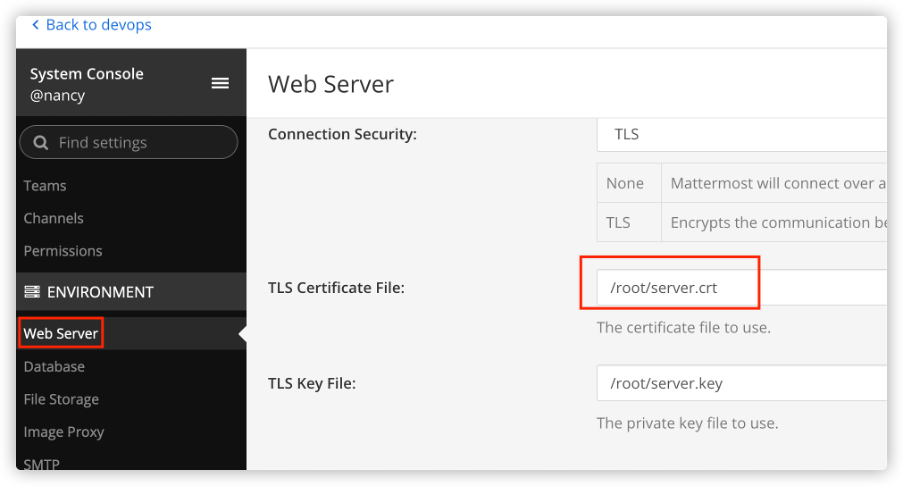Viewport: 904px width, 486px height.
Task: Click the magnifier icon in the search box
Action: tap(41, 143)
